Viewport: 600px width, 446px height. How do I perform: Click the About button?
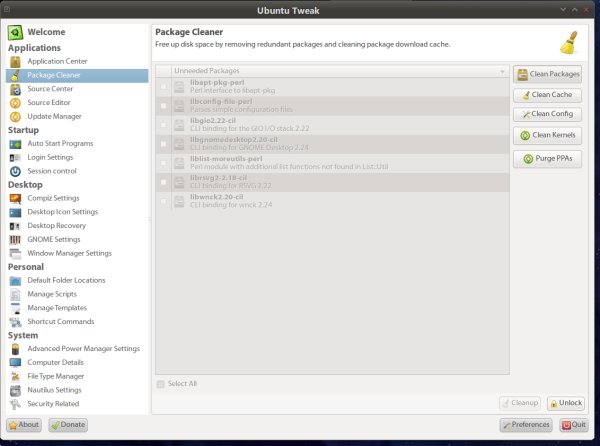pos(24,425)
